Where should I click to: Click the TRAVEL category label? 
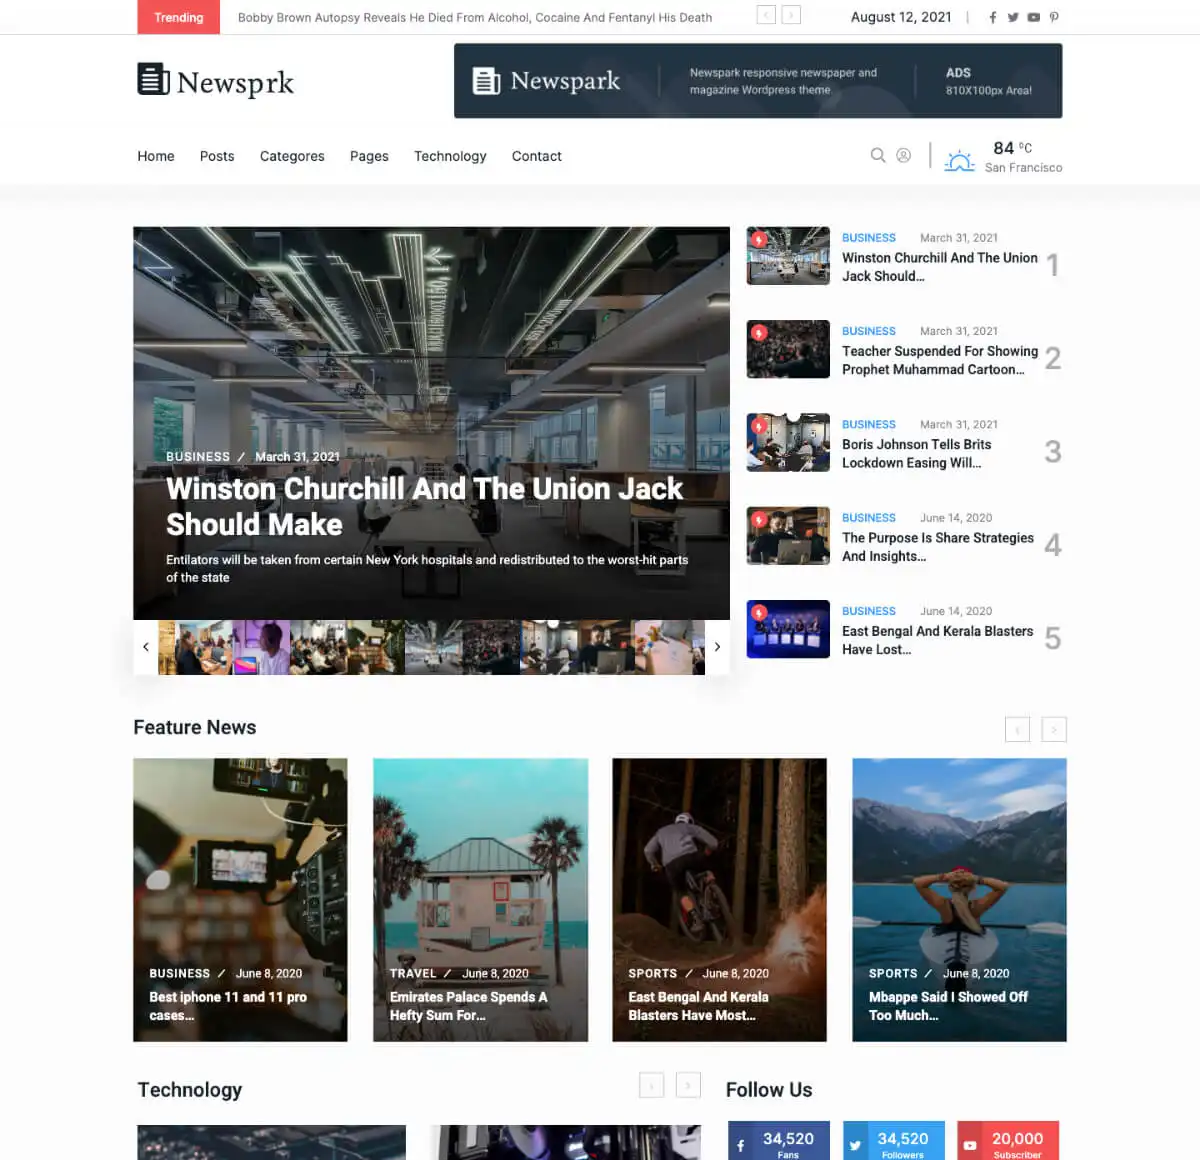click(x=412, y=973)
